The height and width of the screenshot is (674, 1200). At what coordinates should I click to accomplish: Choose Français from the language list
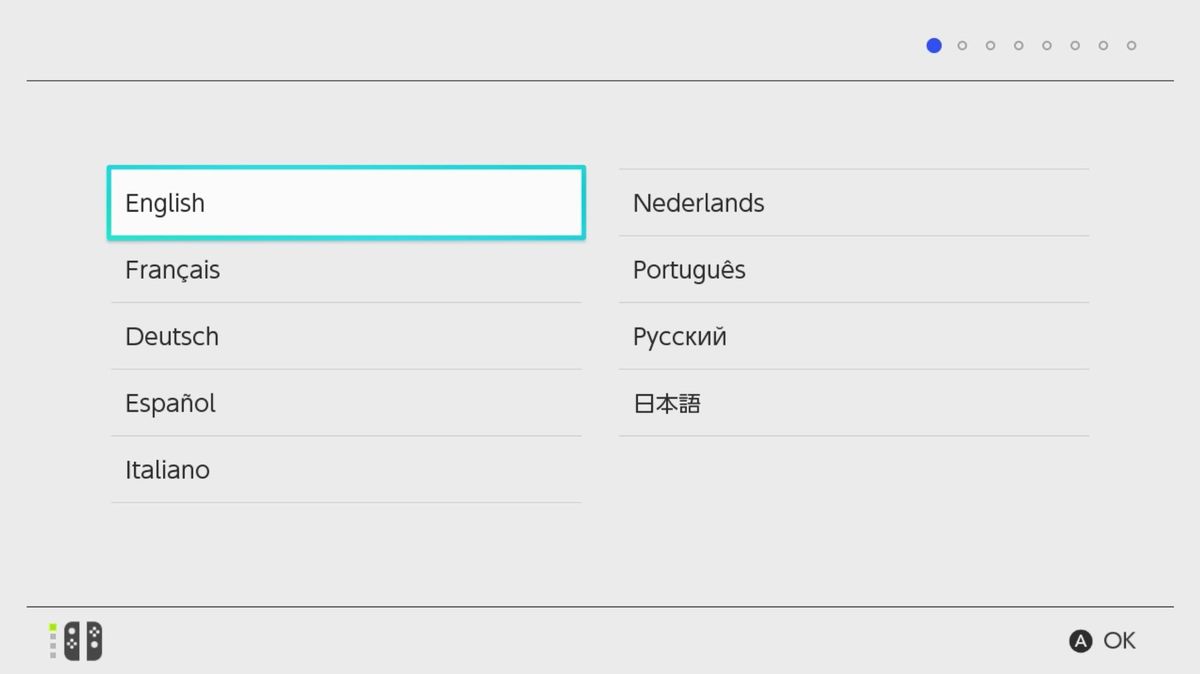coord(345,270)
